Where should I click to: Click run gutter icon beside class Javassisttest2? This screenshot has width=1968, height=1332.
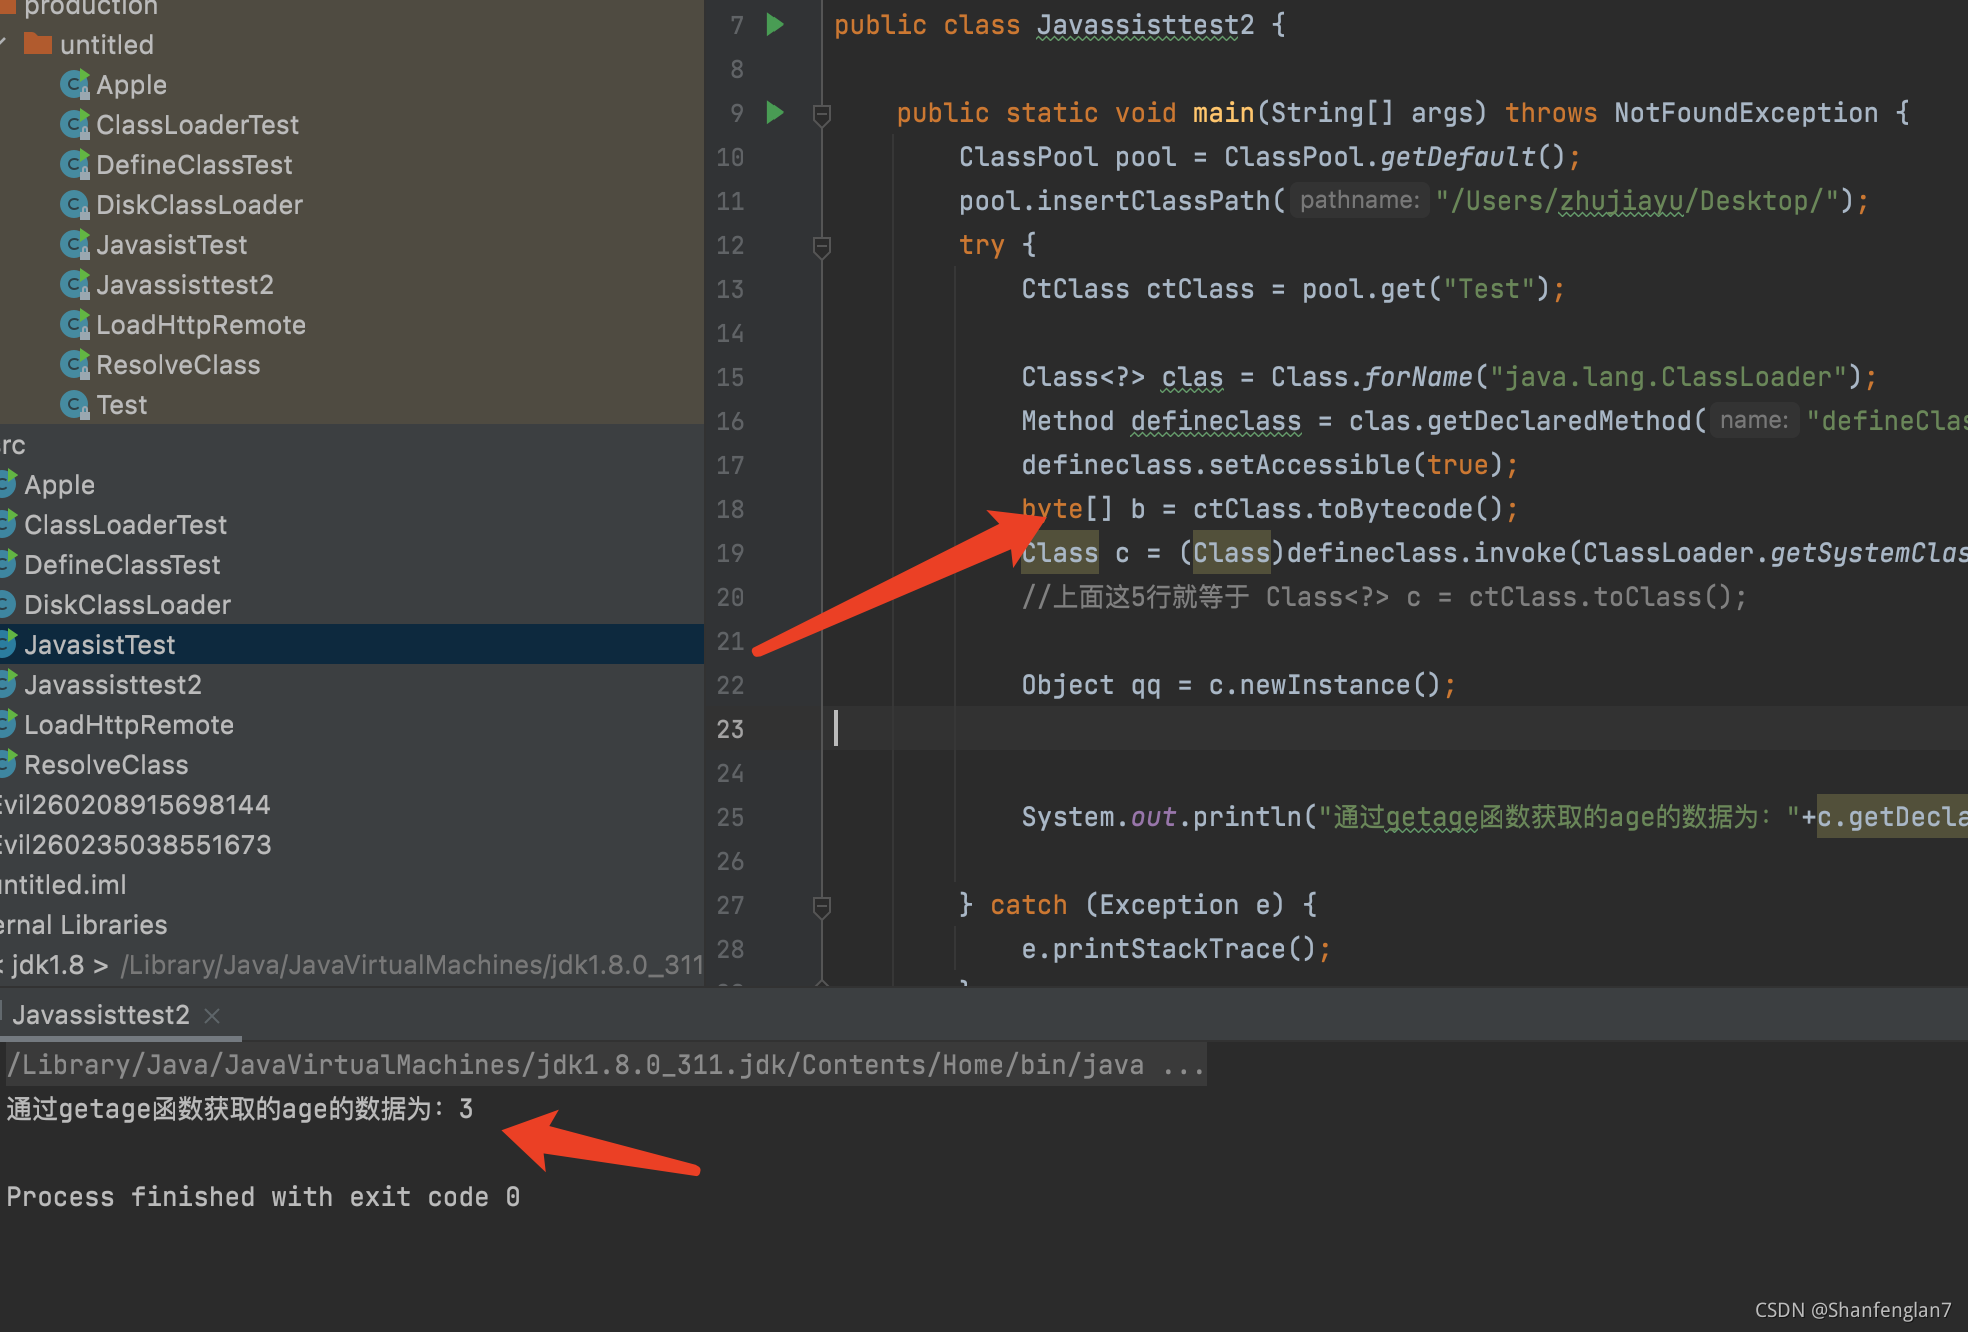(x=775, y=24)
